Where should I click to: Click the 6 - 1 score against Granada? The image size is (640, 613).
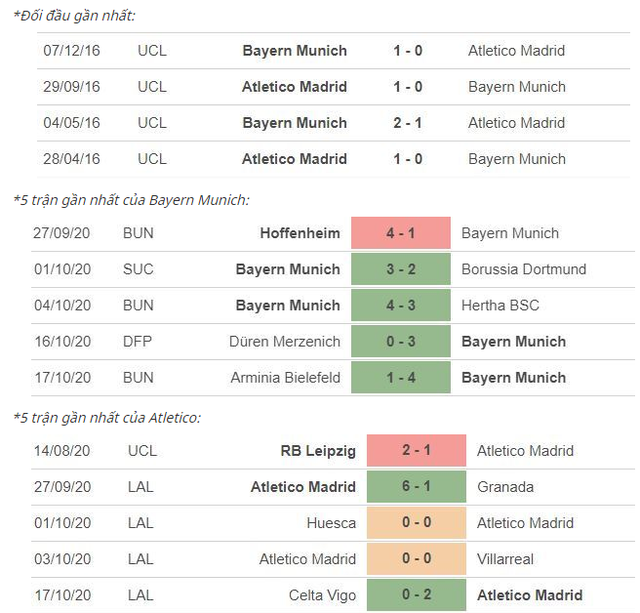pyautogui.click(x=416, y=487)
